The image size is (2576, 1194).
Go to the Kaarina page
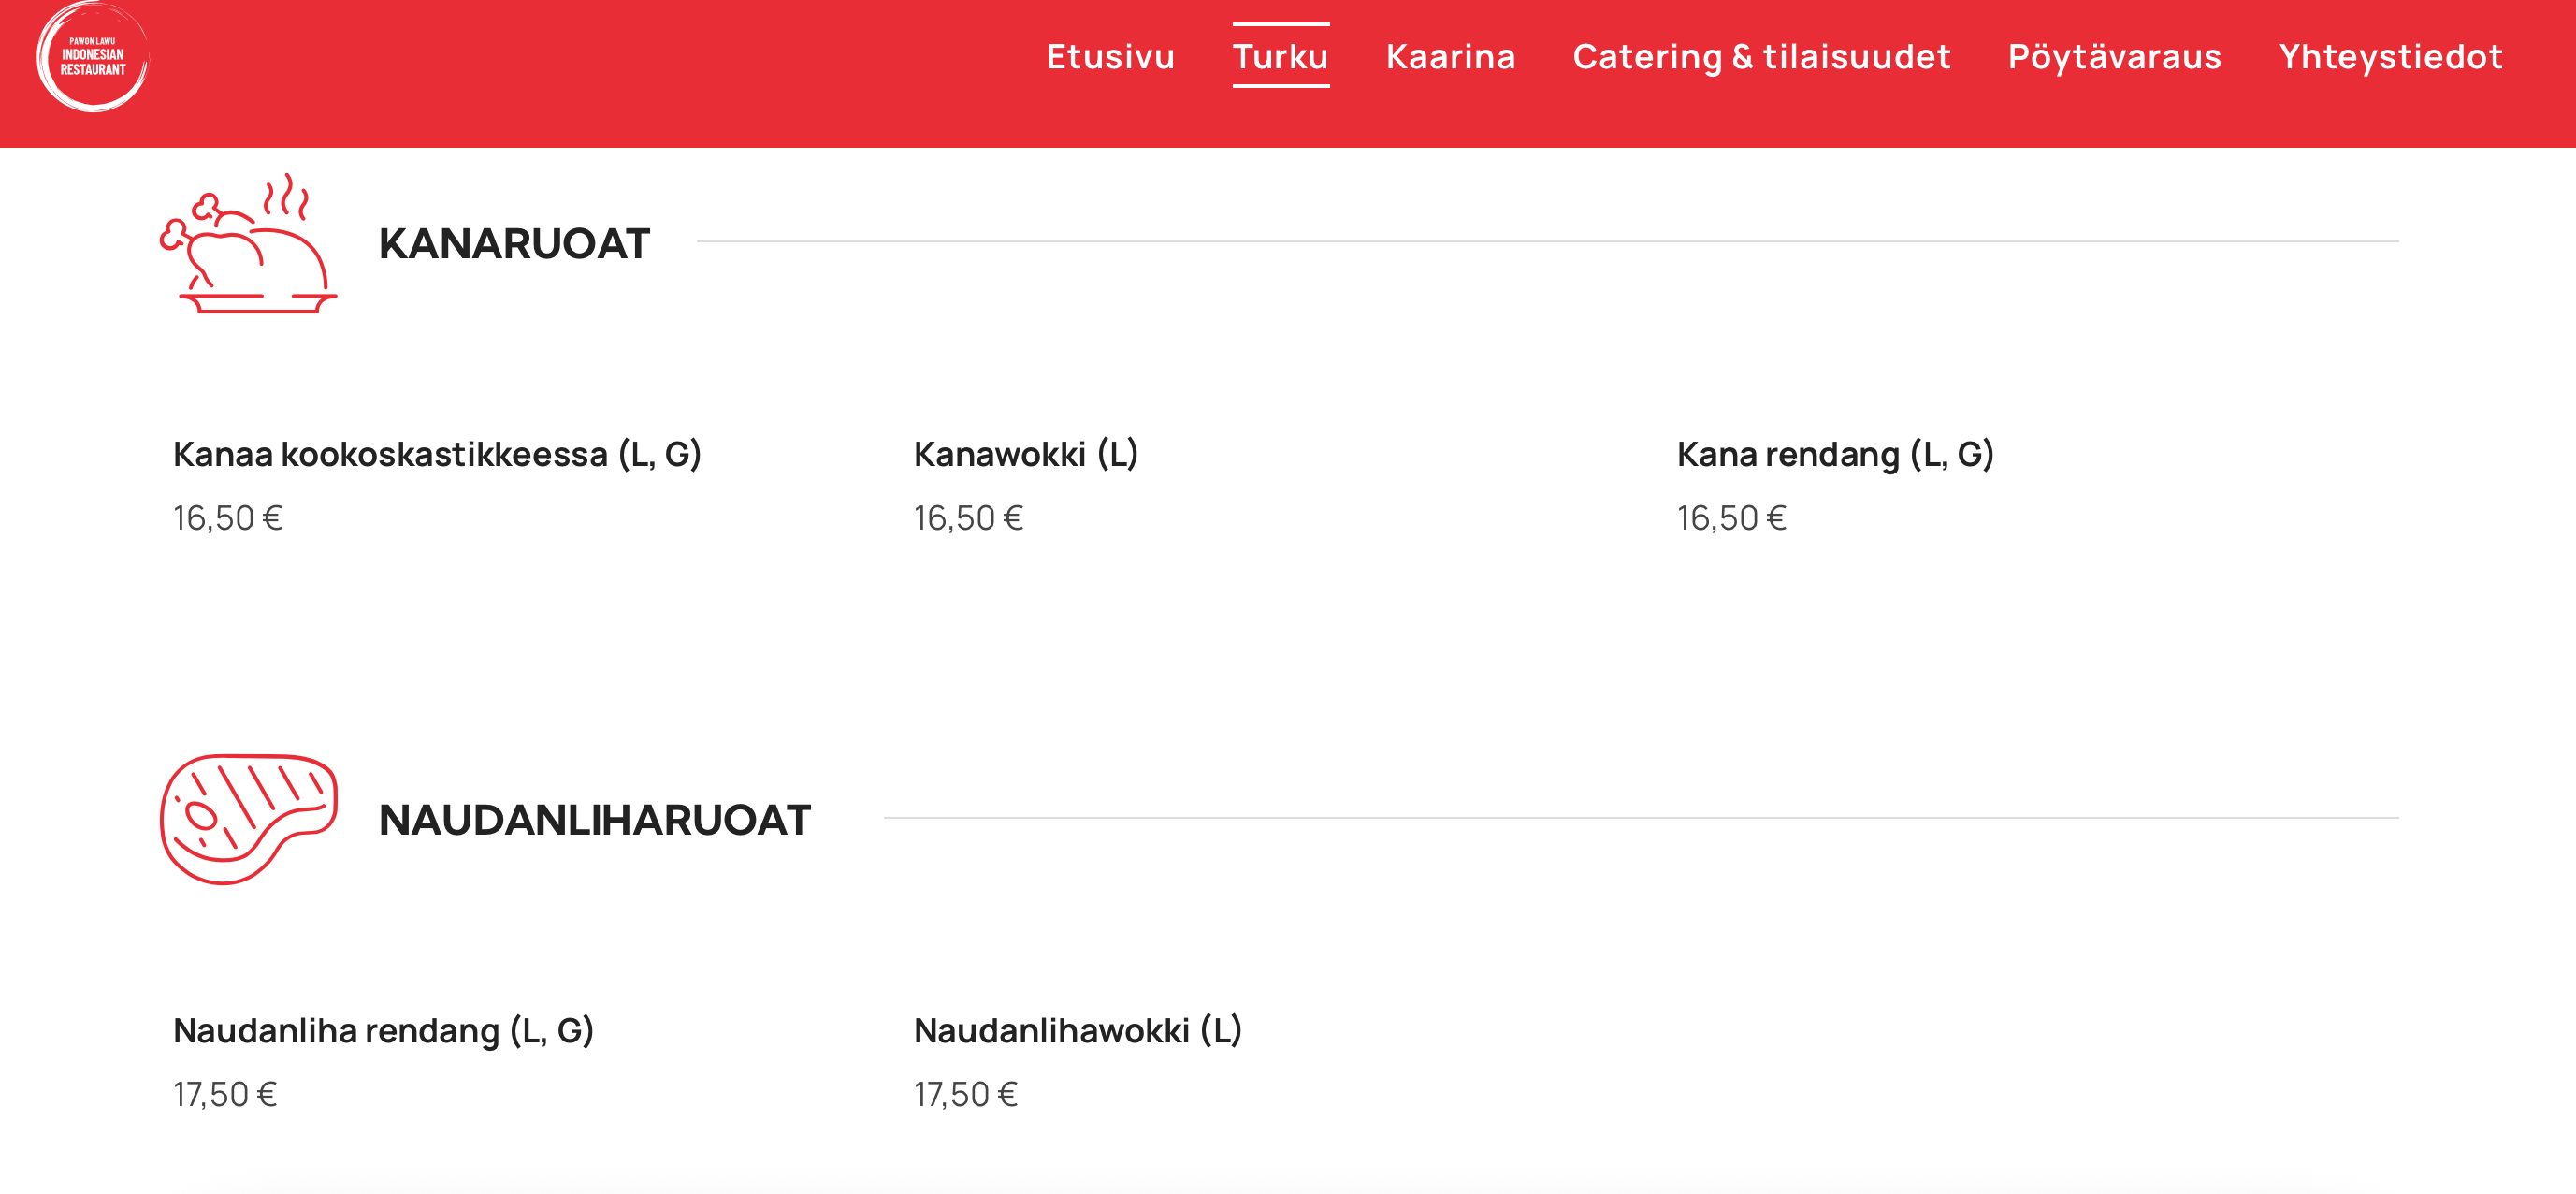tap(1450, 57)
